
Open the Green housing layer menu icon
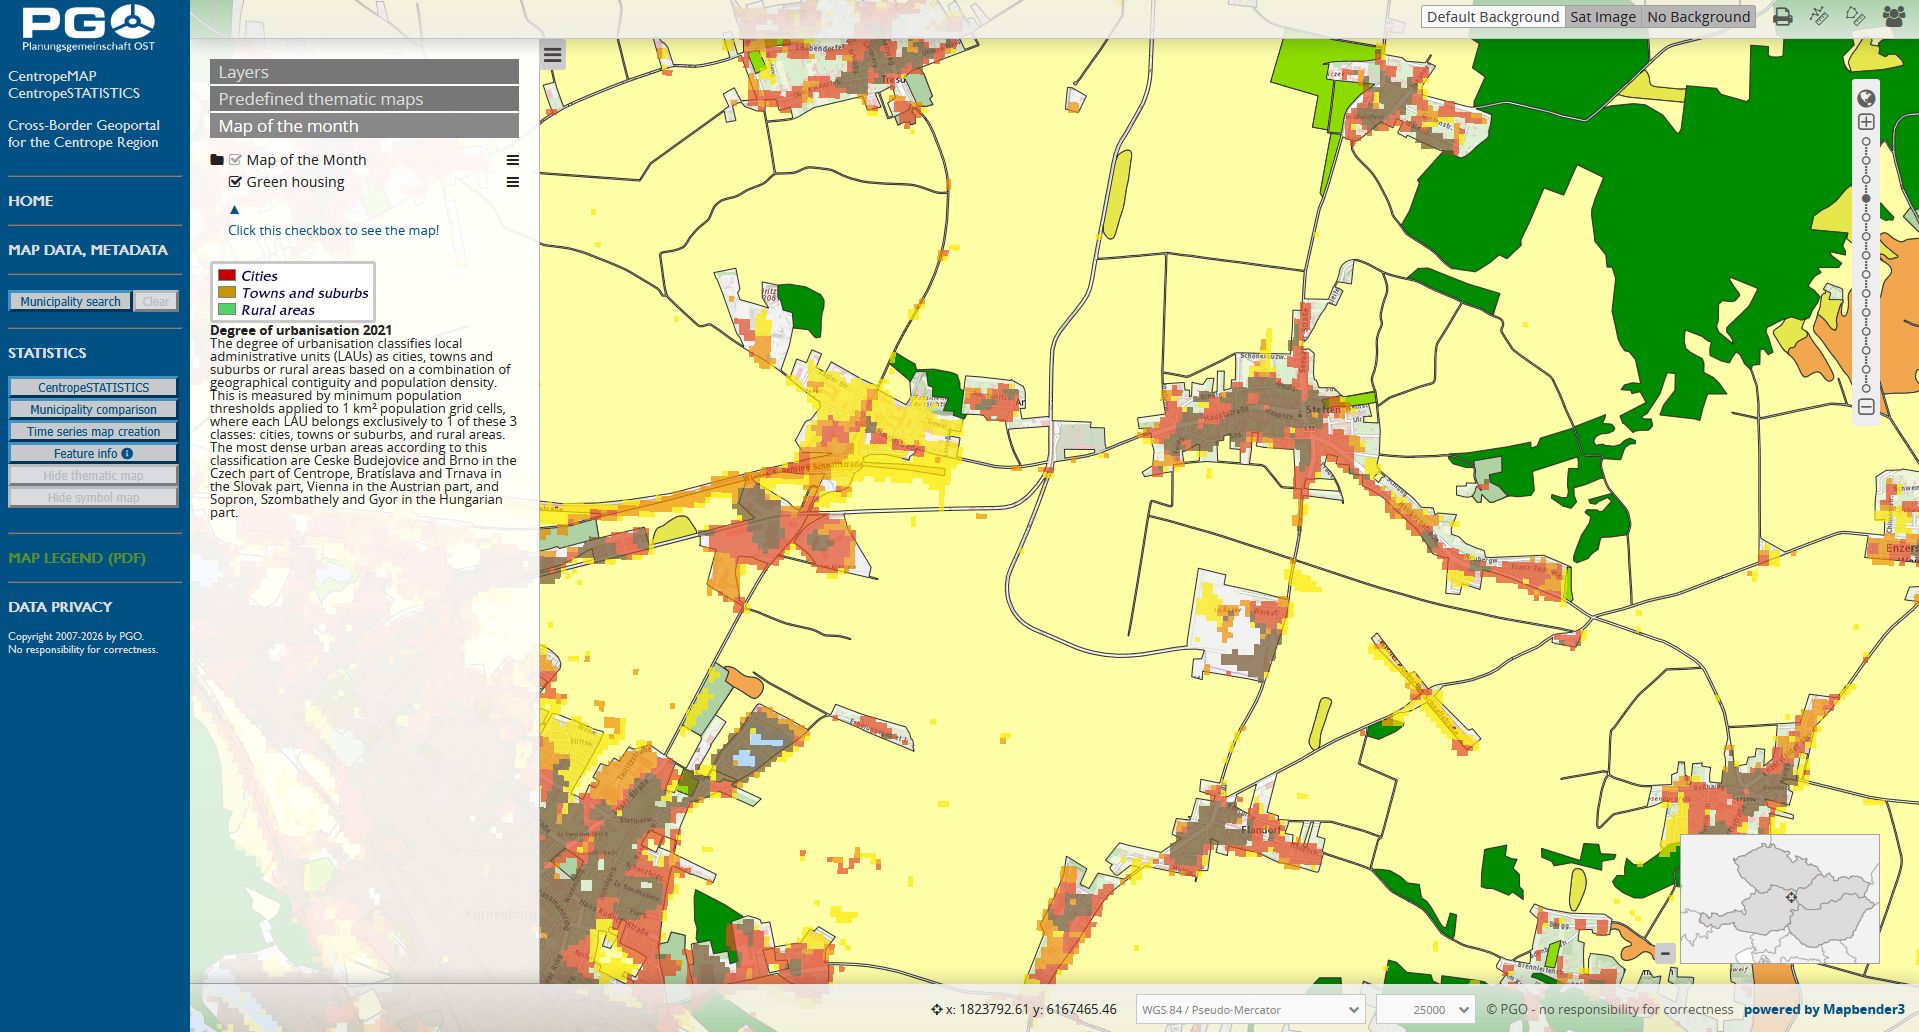[513, 182]
